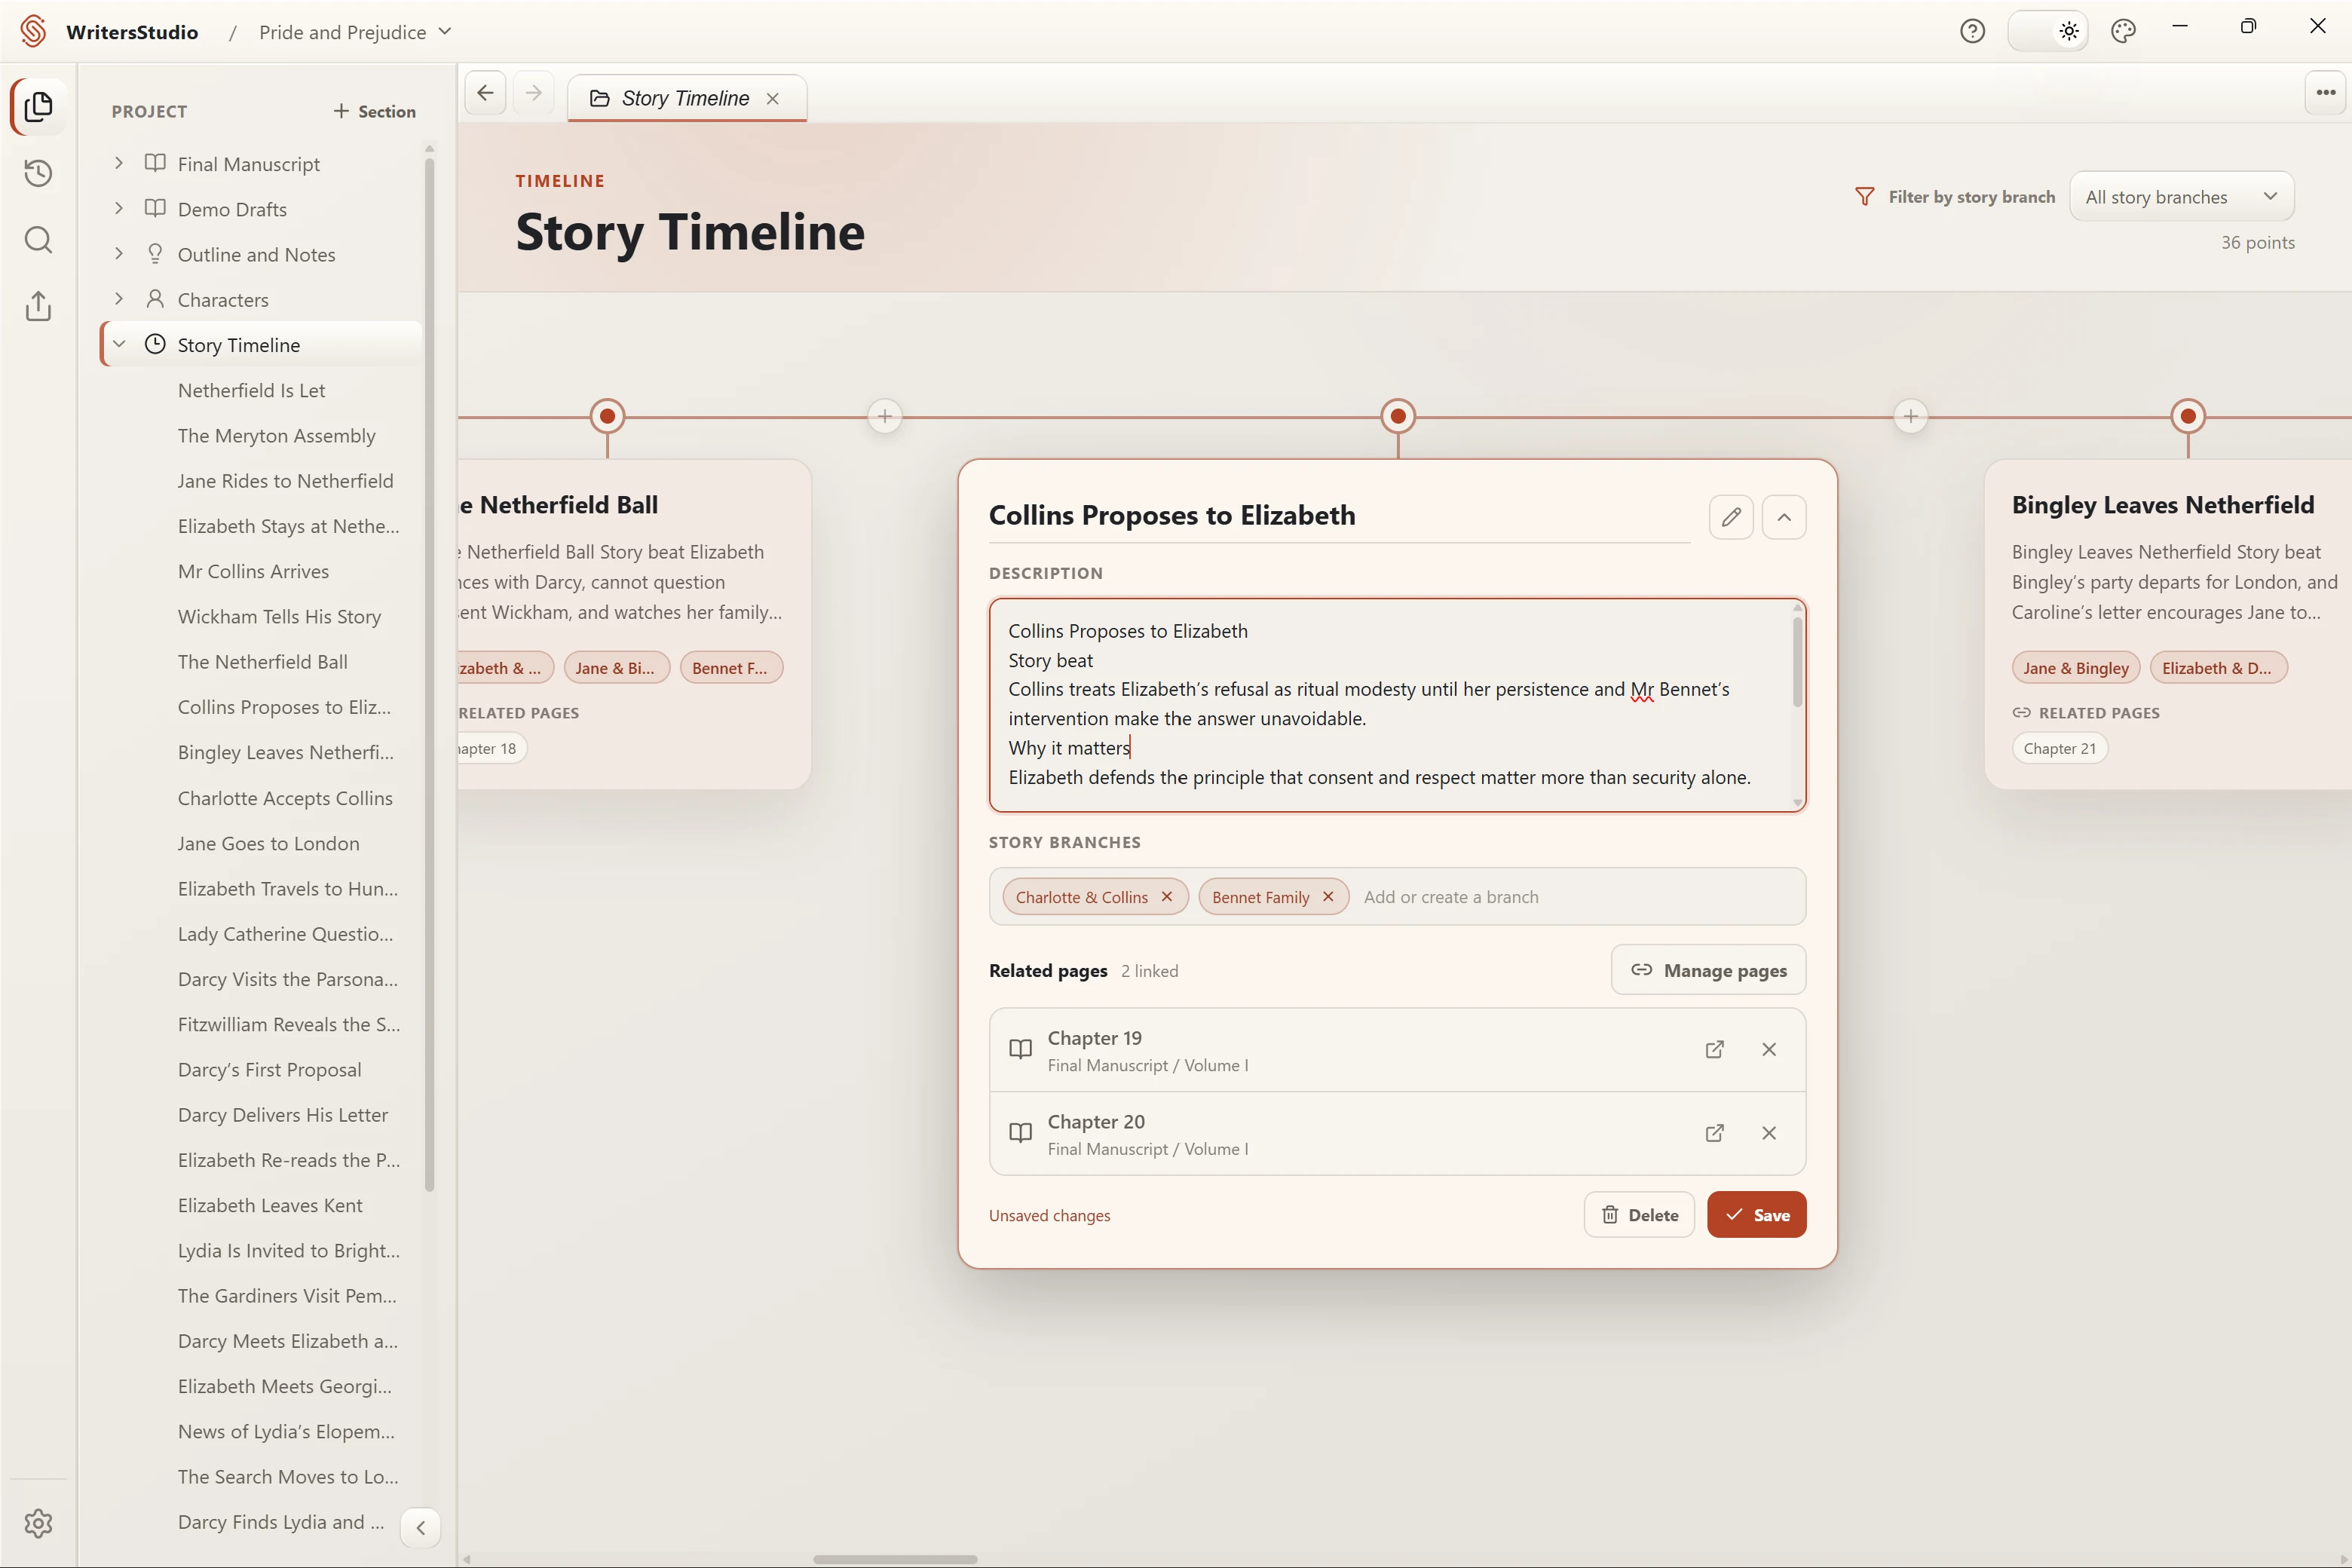Expand the Final Manuscript section
The image size is (2352, 1568).
click(119, 163)
